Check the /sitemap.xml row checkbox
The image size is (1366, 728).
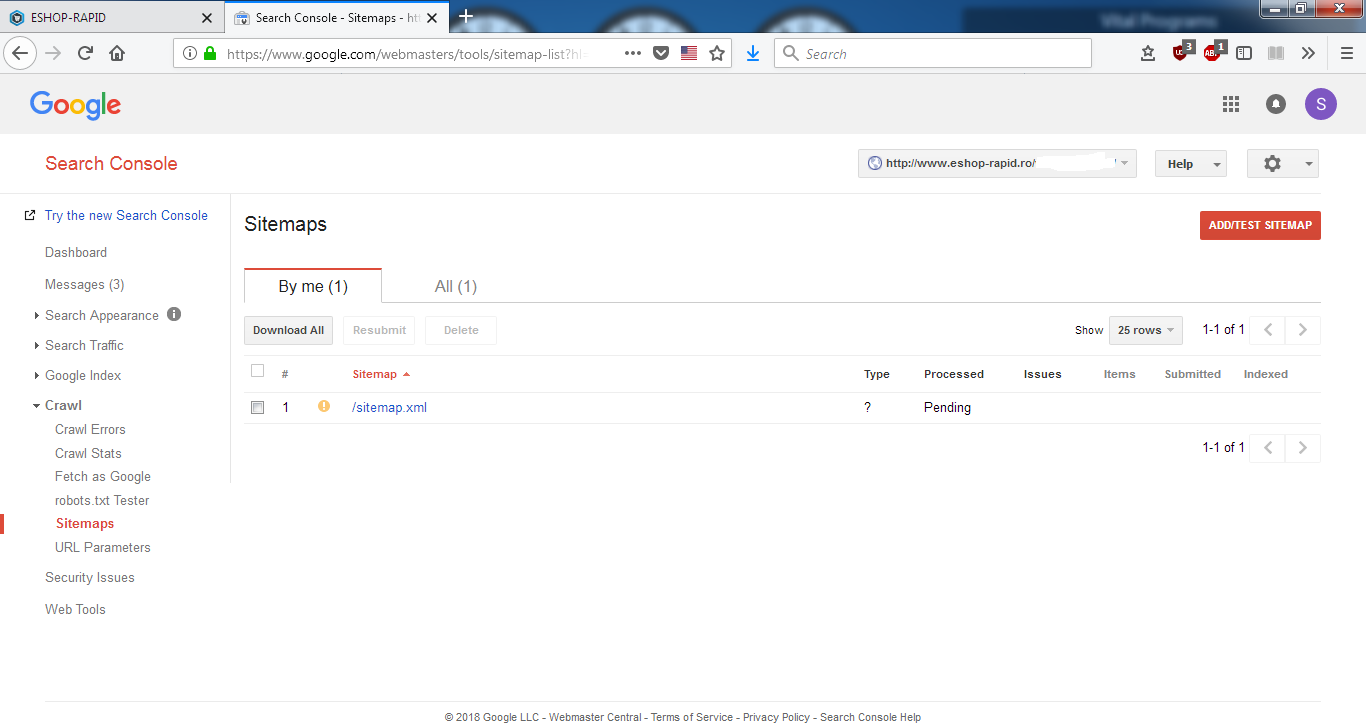click(257, 408)
